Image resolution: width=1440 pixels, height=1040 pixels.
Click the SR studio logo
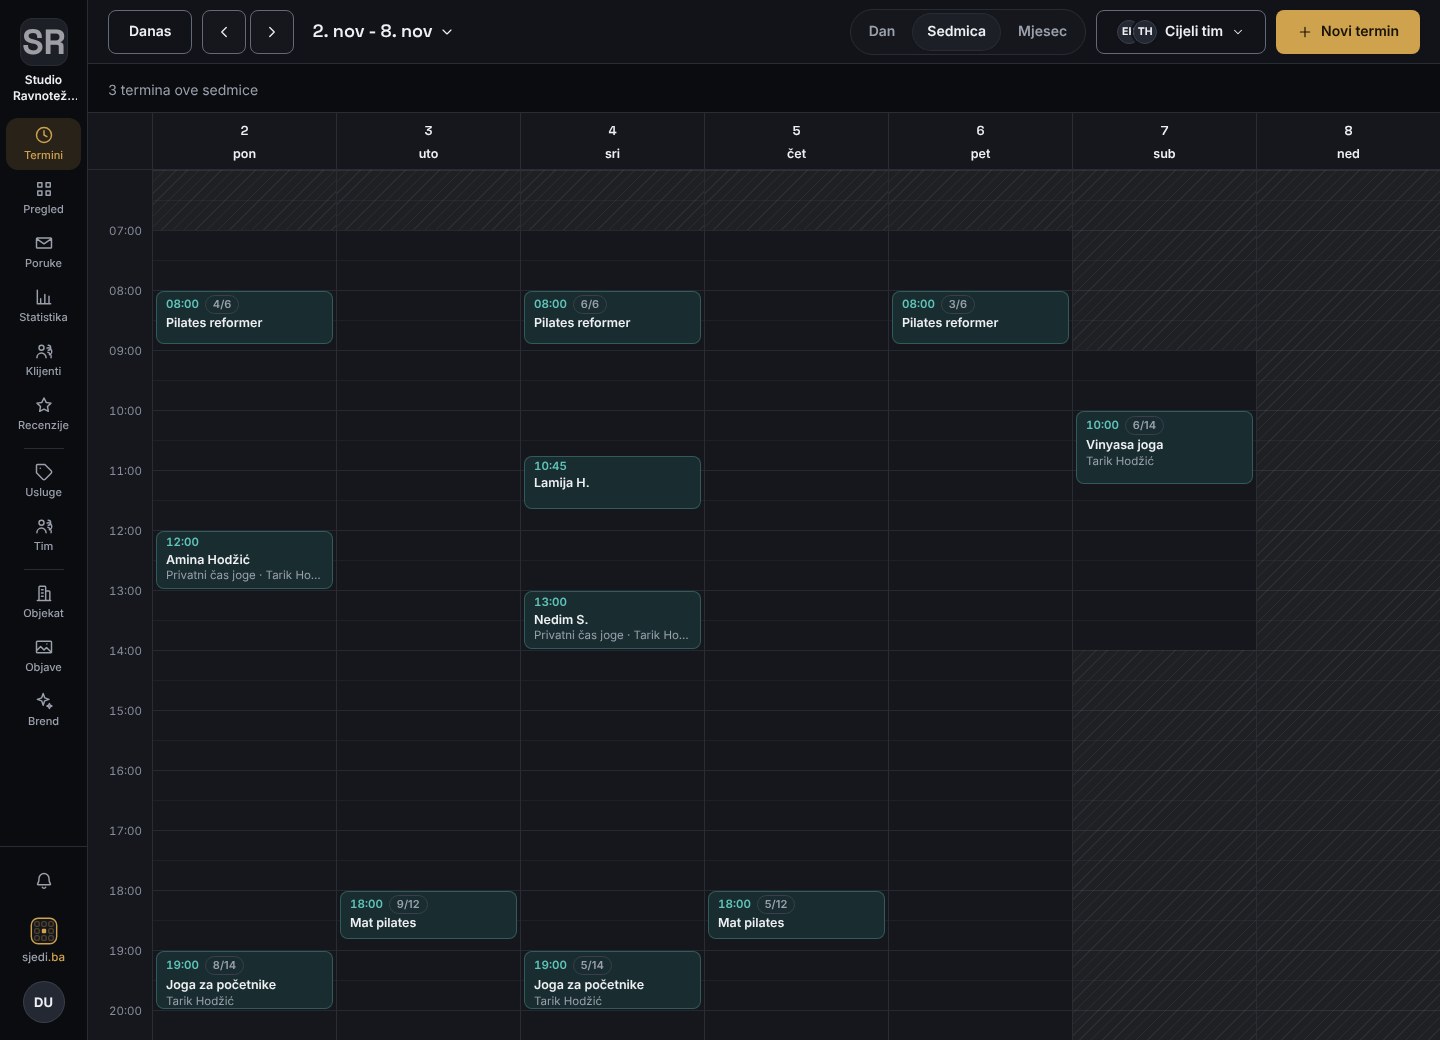coord(44,42)
